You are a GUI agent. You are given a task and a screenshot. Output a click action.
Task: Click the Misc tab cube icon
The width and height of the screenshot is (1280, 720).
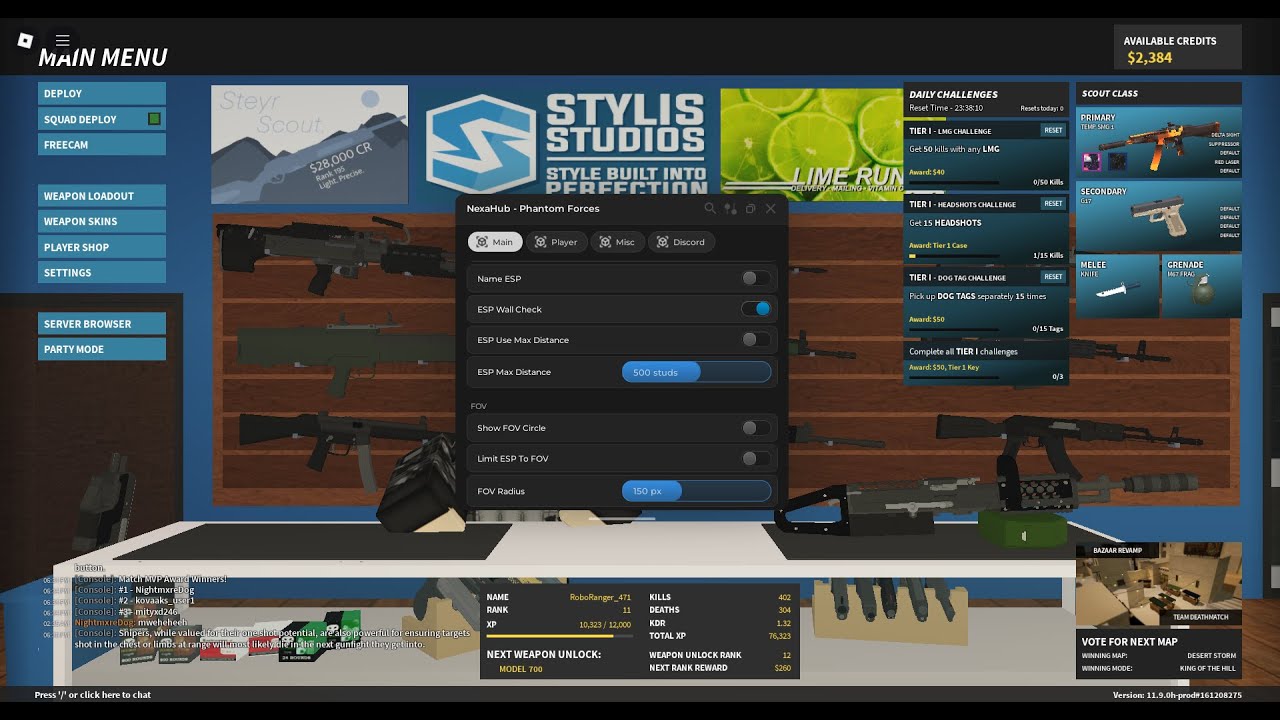605,242
